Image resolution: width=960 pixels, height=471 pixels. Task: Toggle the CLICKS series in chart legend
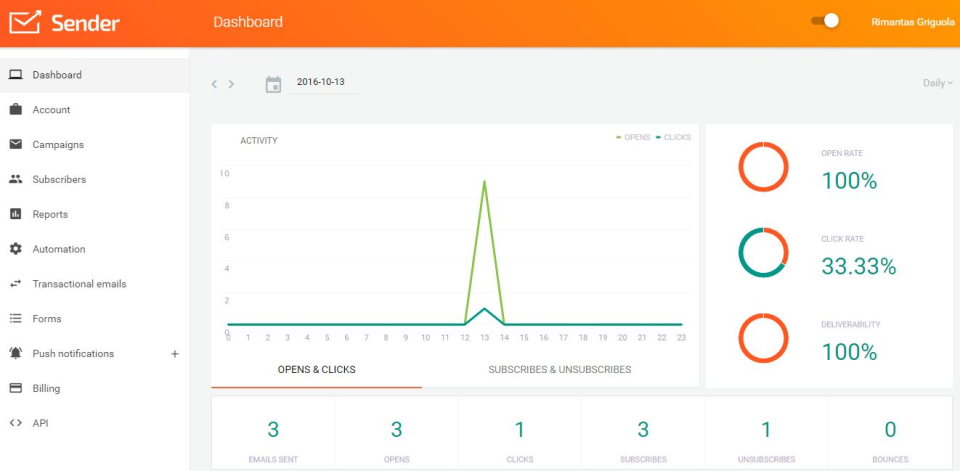click(x=673, y=137)
